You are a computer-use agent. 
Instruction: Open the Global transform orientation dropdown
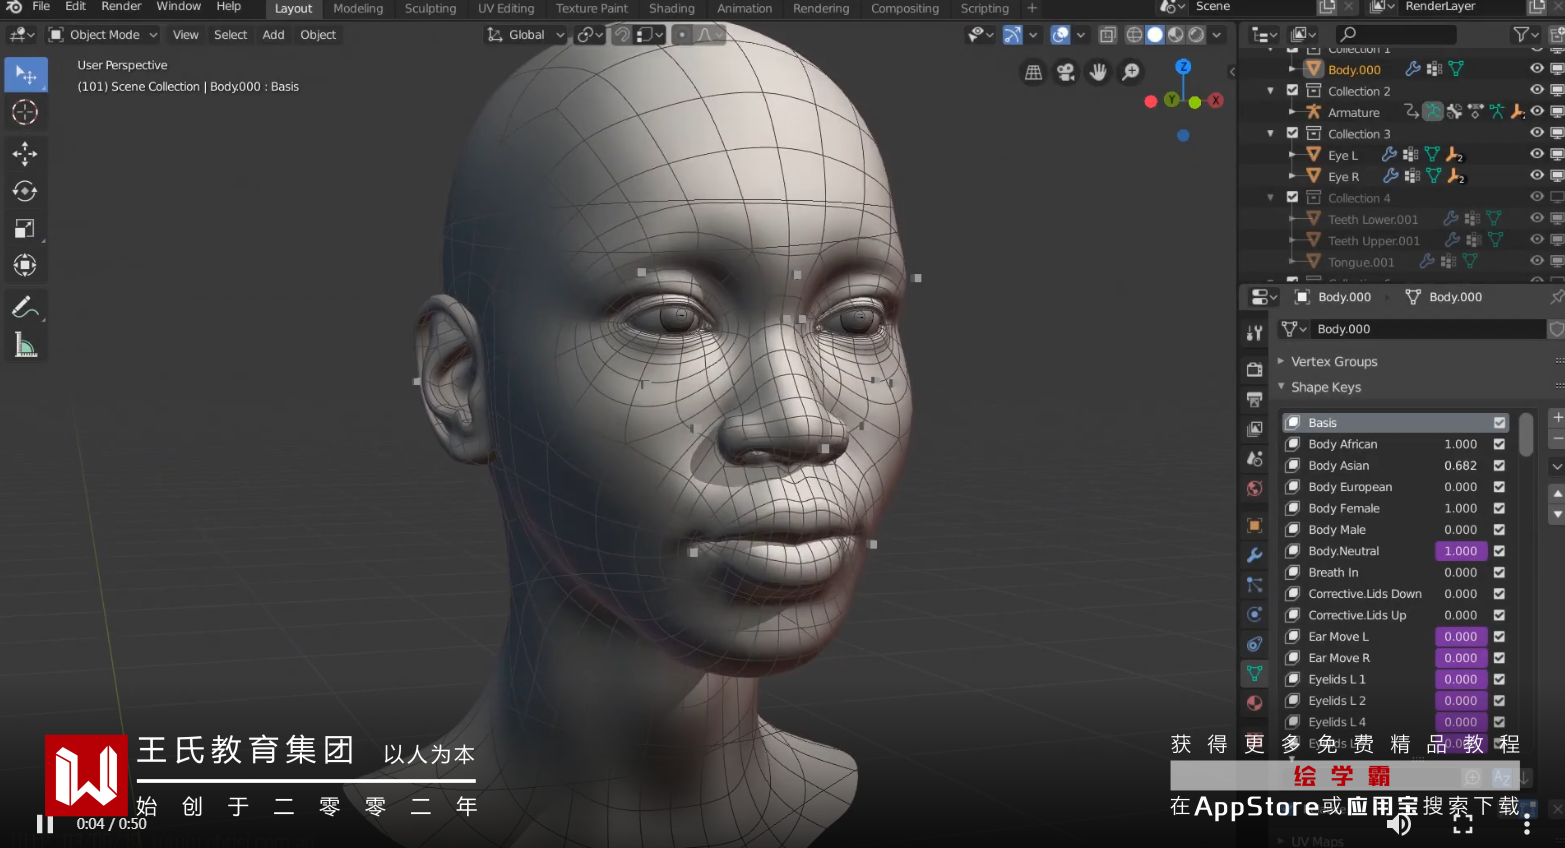(526, 35)
